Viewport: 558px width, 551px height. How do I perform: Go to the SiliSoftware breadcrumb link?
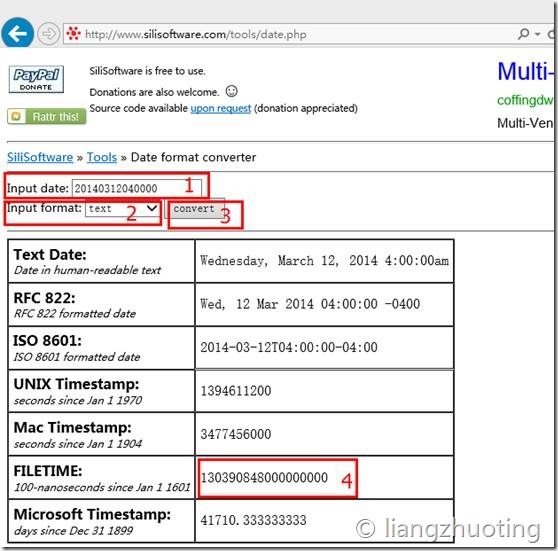click(40, 157)
